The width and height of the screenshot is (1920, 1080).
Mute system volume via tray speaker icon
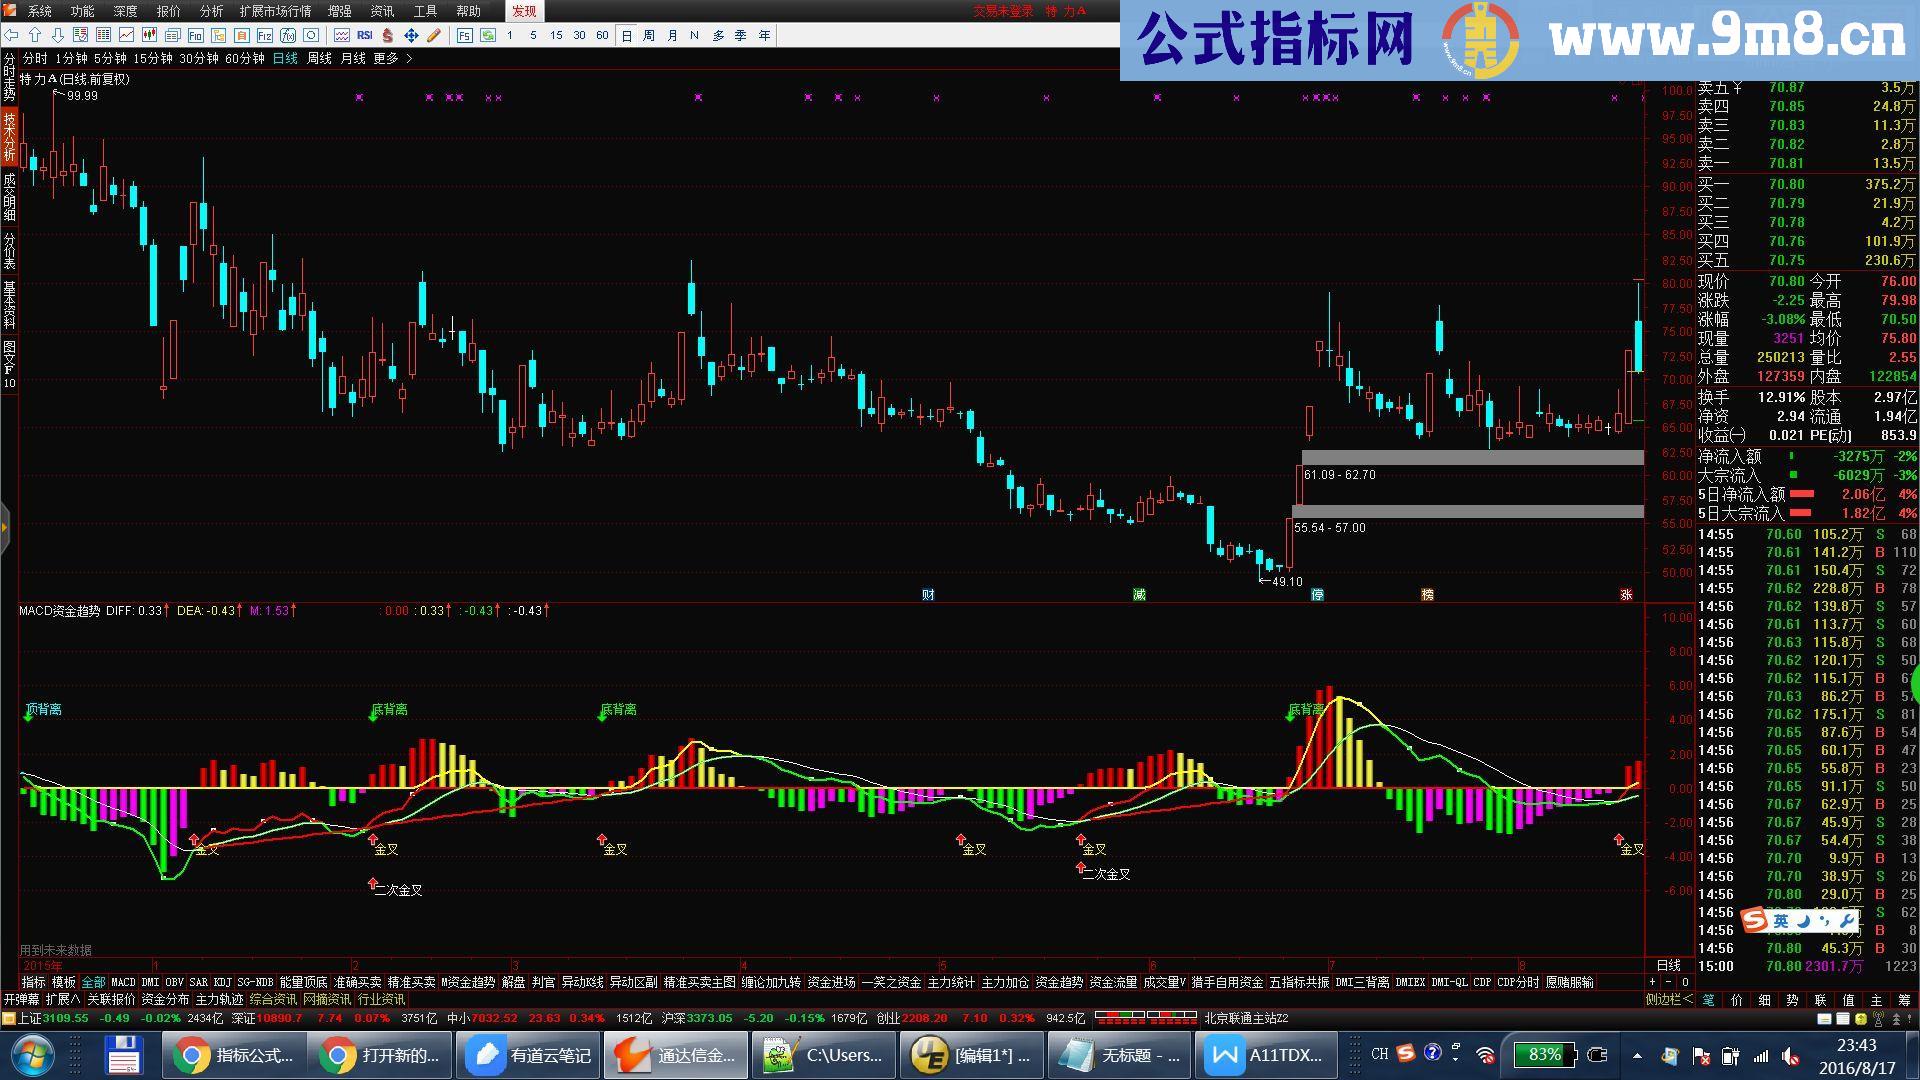click(1789, 1055)
